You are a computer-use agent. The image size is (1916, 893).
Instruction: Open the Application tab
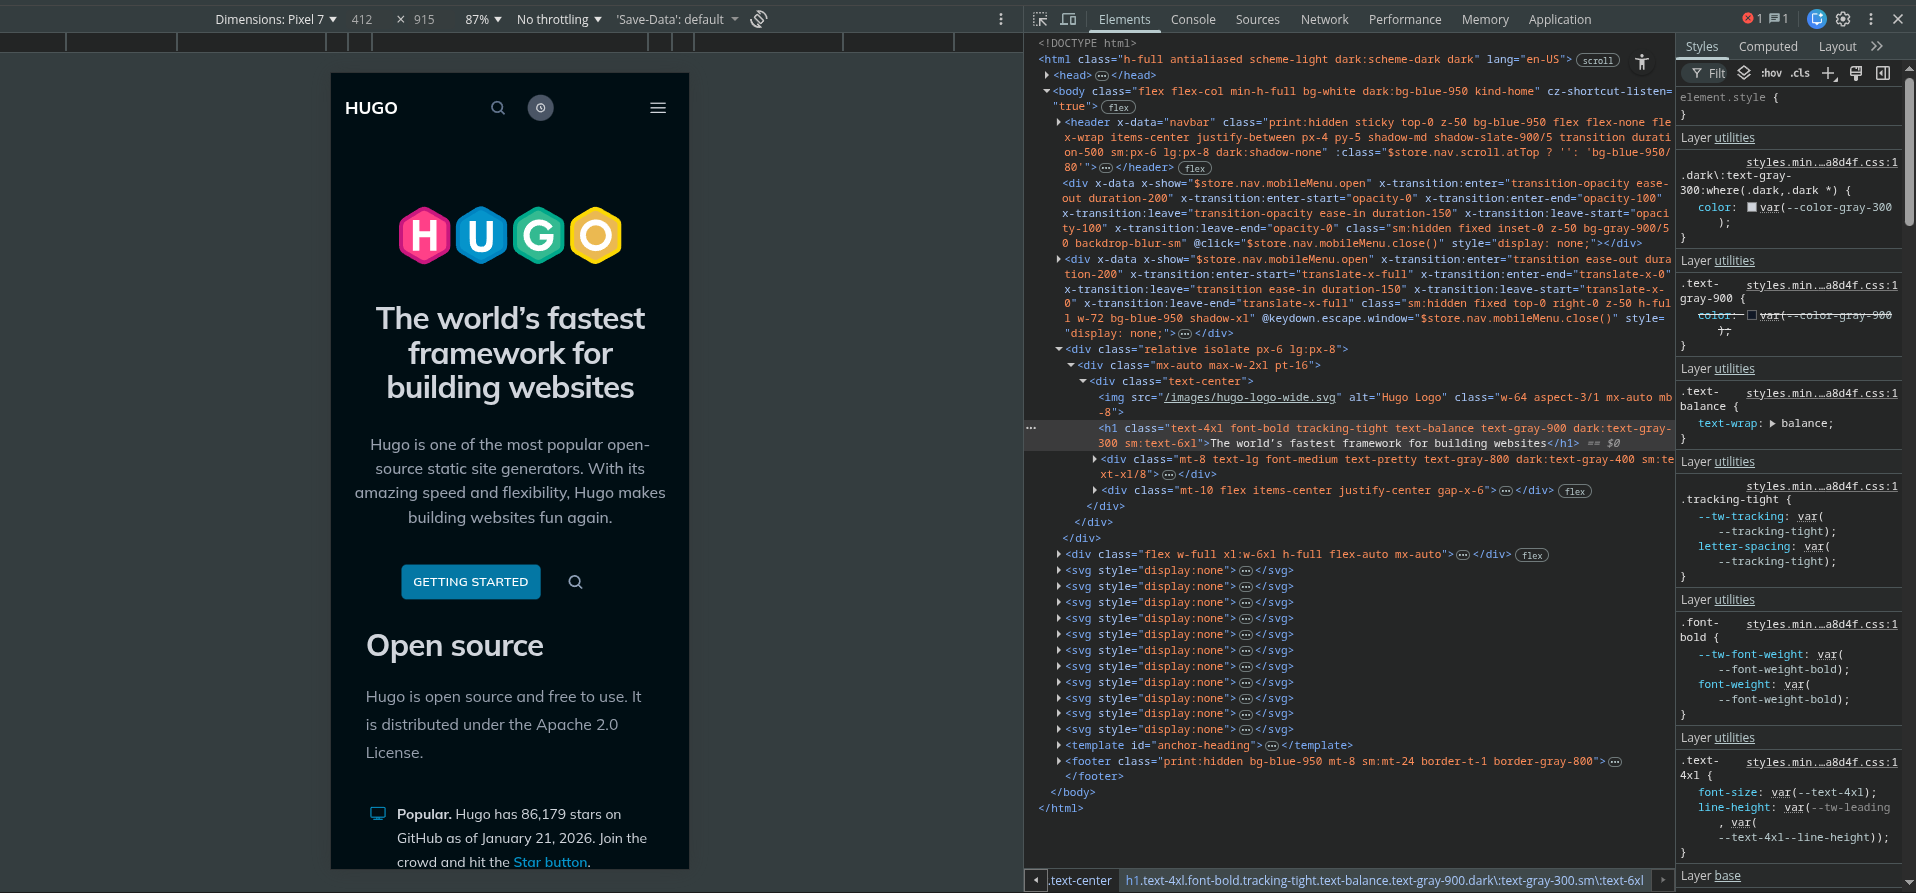(x=1559, y=19)
